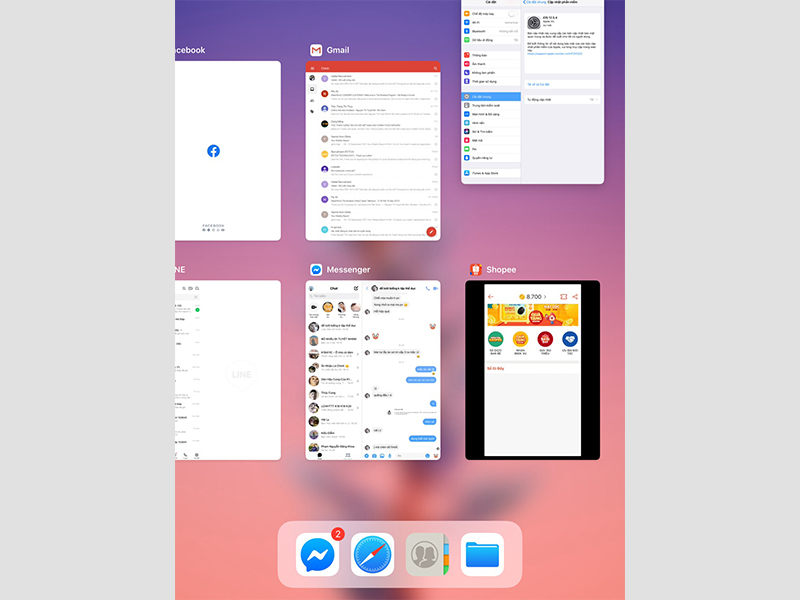
Task: Click 'Tải về và Cài đặt' download link
Action: point(538,84)
